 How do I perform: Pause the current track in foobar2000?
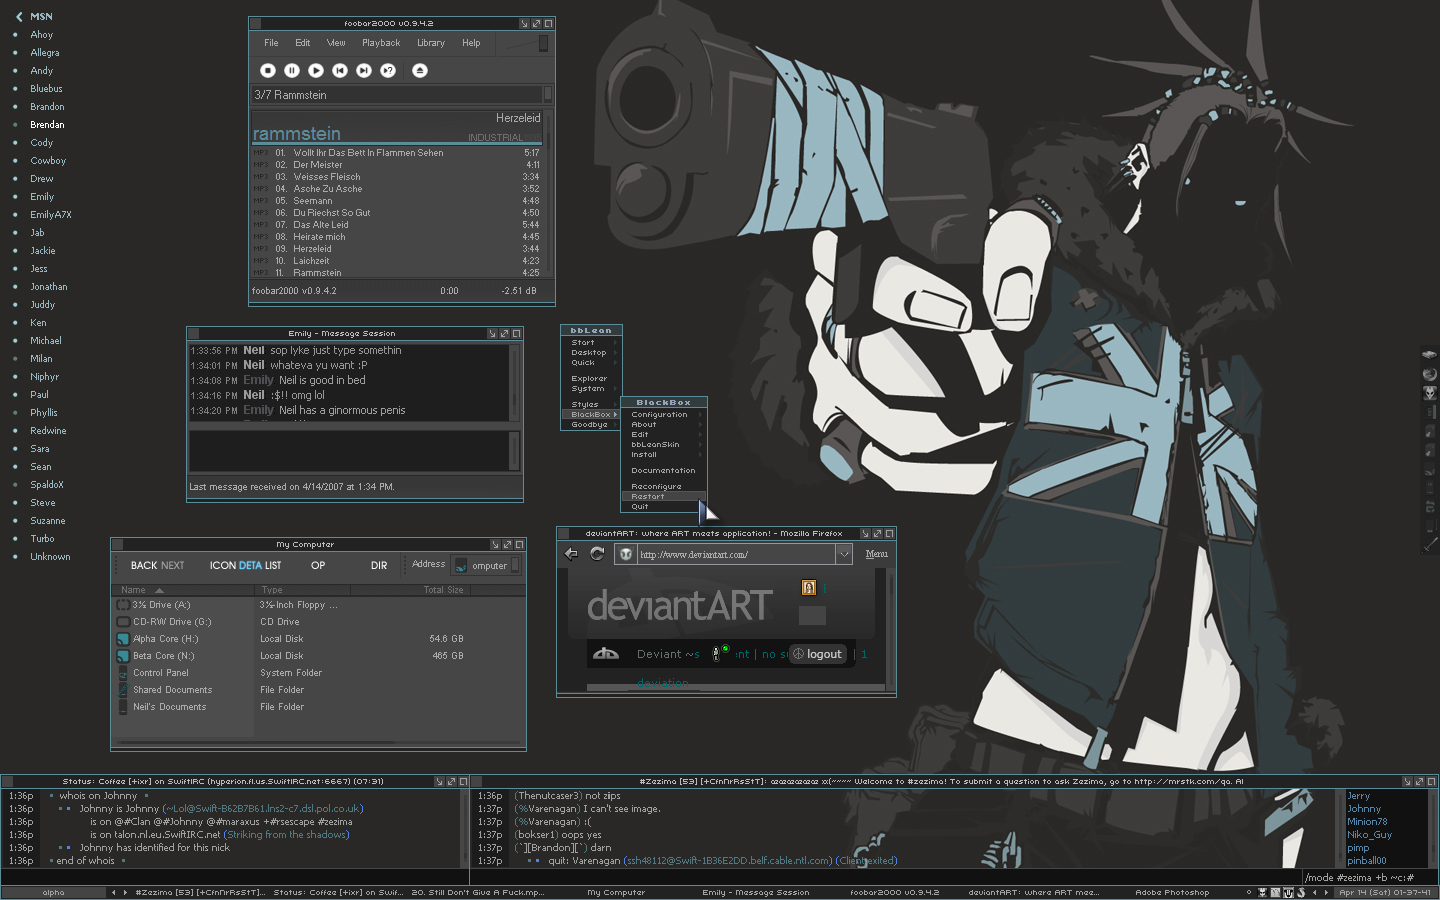click(292, 70)
